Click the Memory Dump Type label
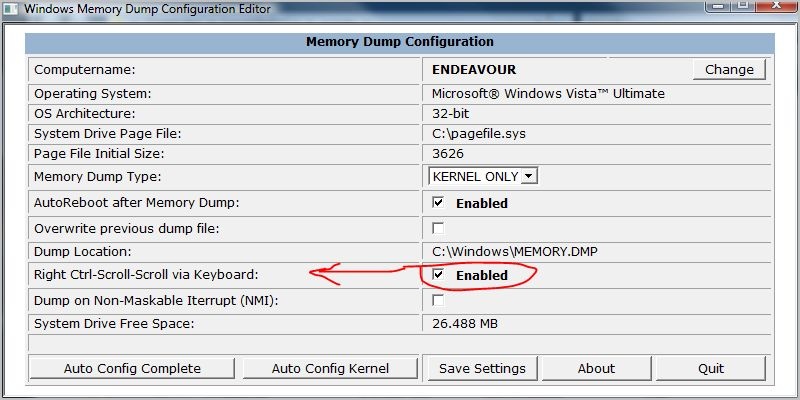The width and height of the screenshot is (800, 400). click(x=97, y=177)
